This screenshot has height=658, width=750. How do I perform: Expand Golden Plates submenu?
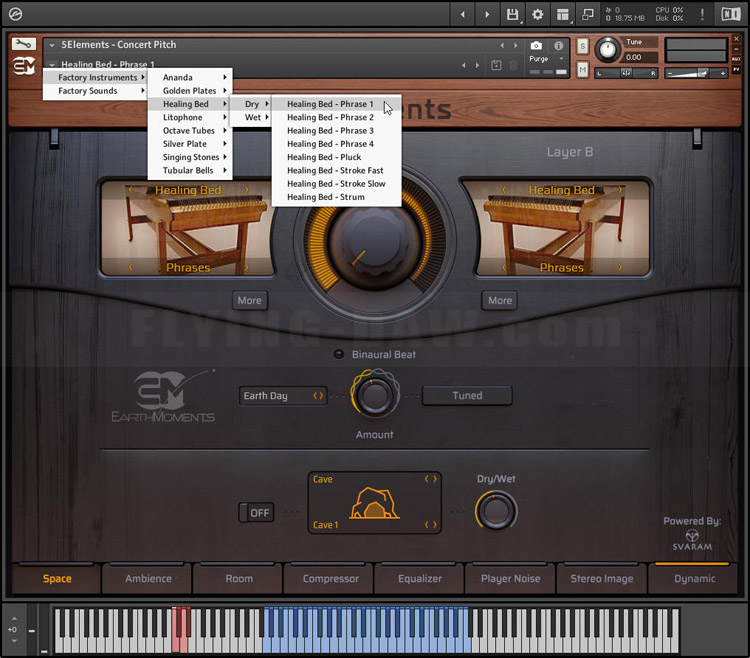pos(190,91)
